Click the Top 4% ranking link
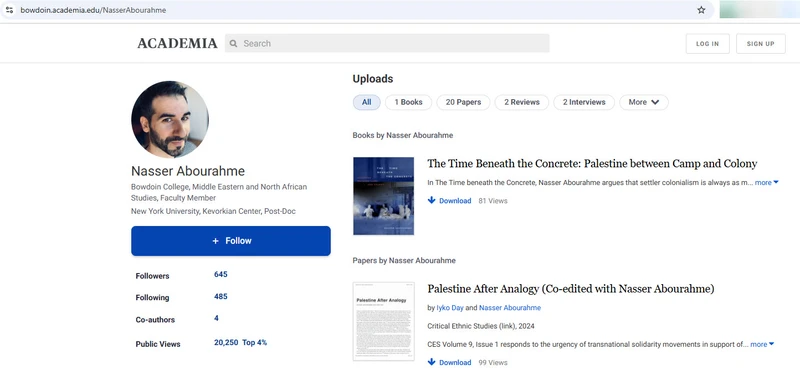Image resolution: width=800 pixels, height=370 pixels. pyautogui.click(x=255, y=342)
